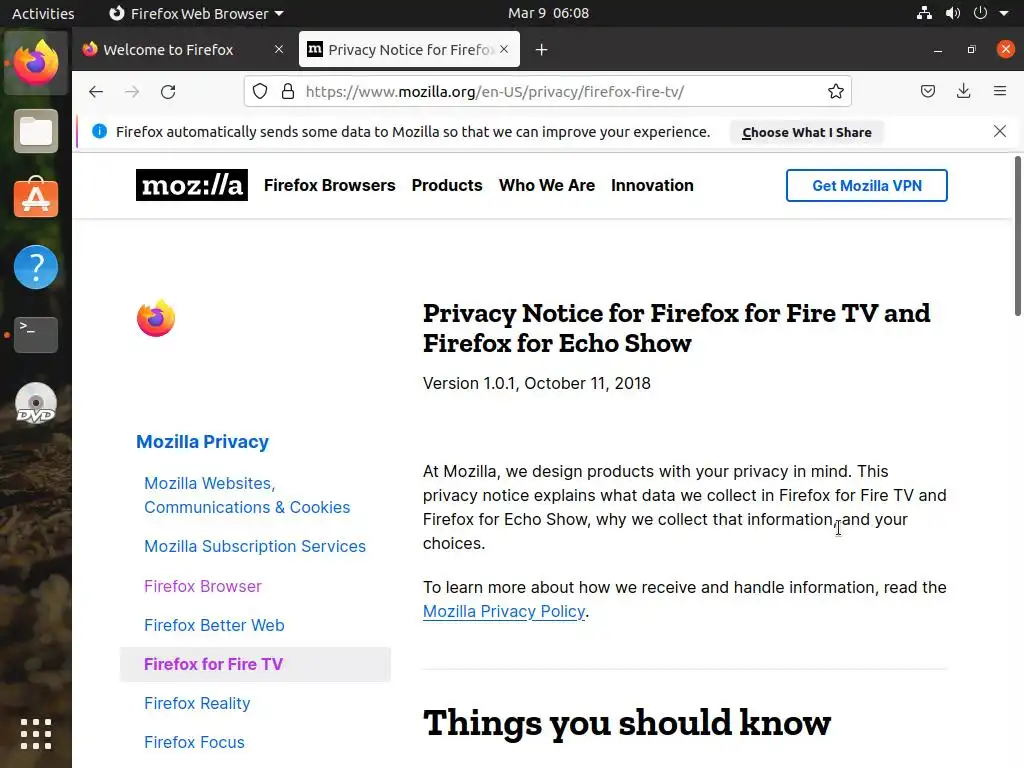Click the volume icon in top bar
Image resolution: width=1024 pixels, height=768 pixels.
pos(953,13)
